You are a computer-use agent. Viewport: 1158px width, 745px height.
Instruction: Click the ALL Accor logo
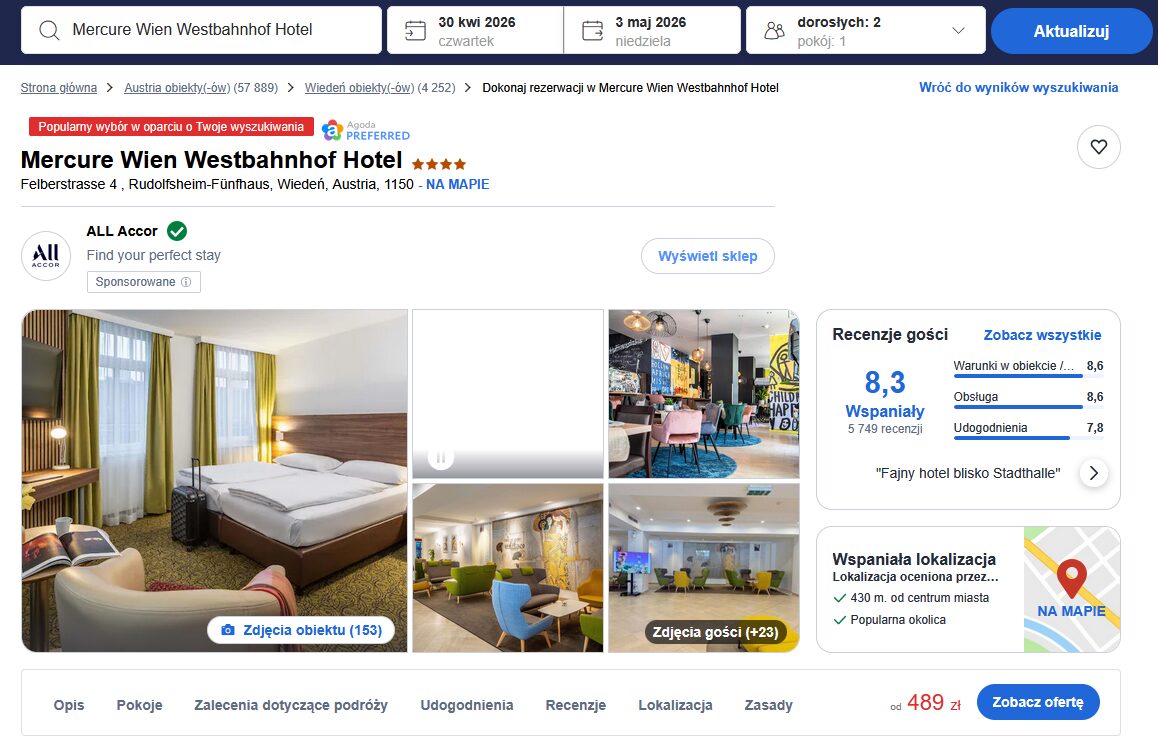coord(46,256)
